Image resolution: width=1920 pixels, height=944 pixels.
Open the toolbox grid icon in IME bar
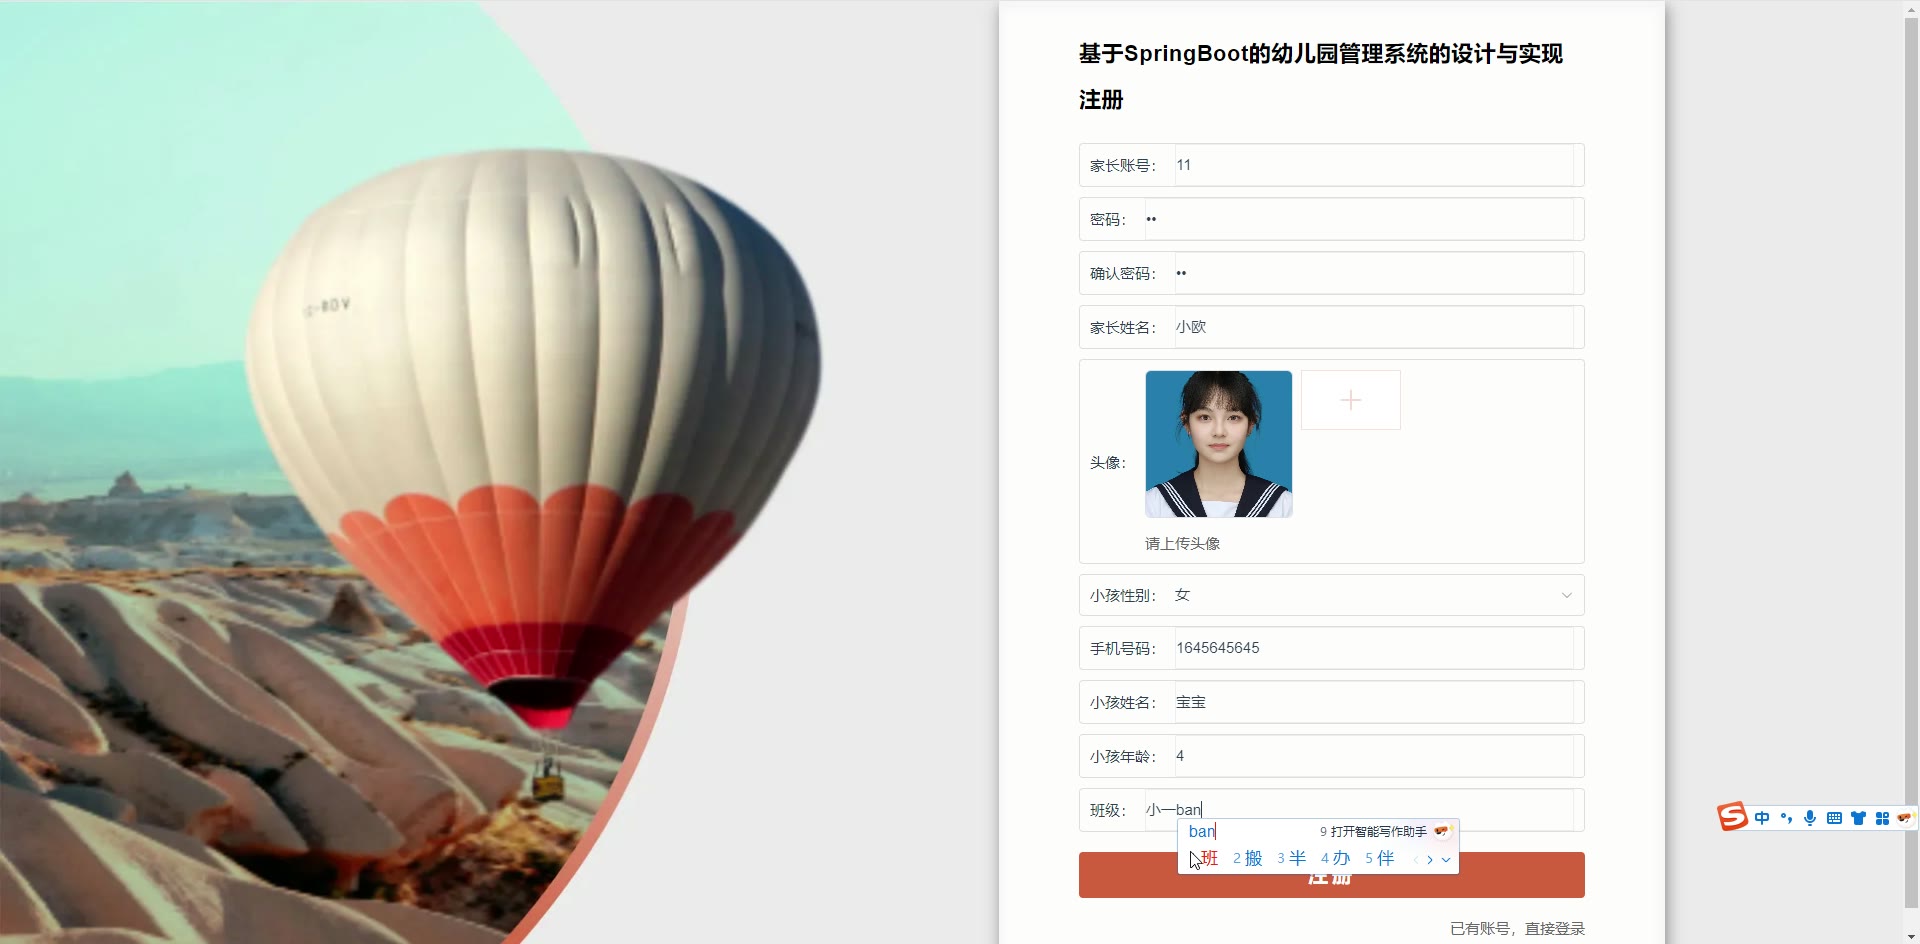pyautogui.click(x=1882, y=818)
